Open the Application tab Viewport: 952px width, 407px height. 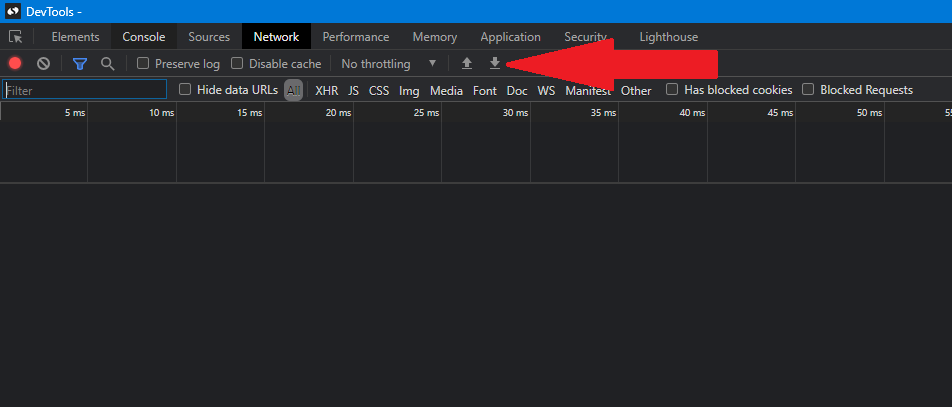coord(510,37)
